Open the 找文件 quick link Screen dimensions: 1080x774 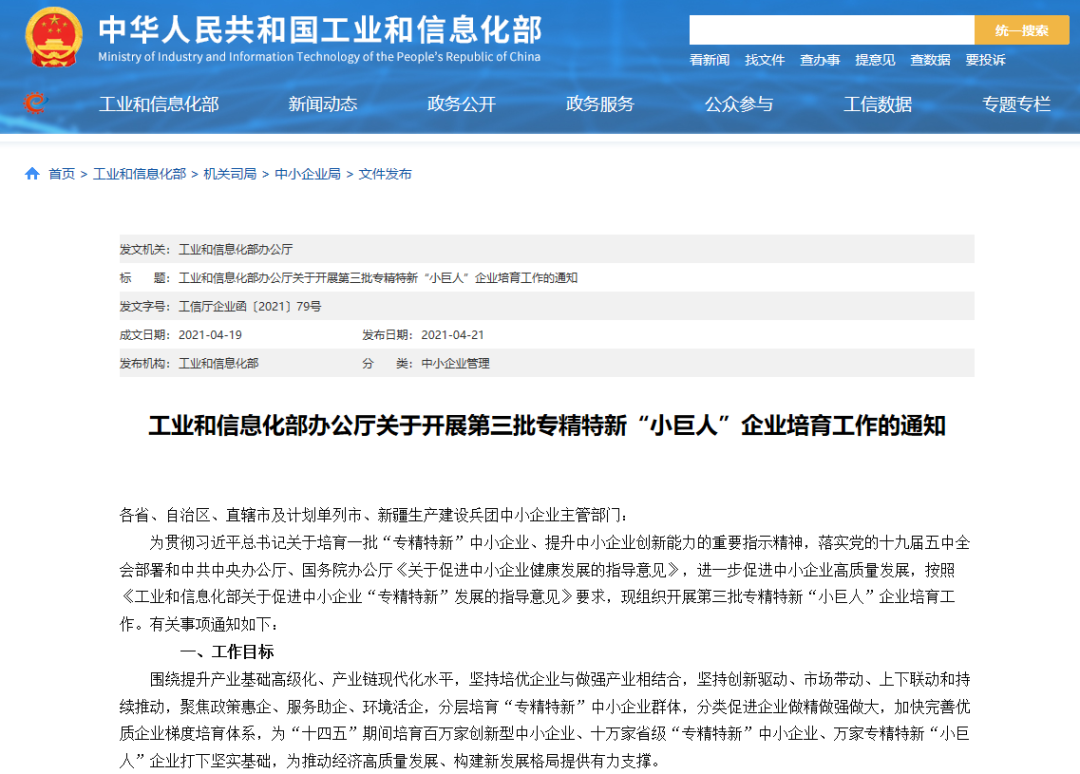[765, 60]
